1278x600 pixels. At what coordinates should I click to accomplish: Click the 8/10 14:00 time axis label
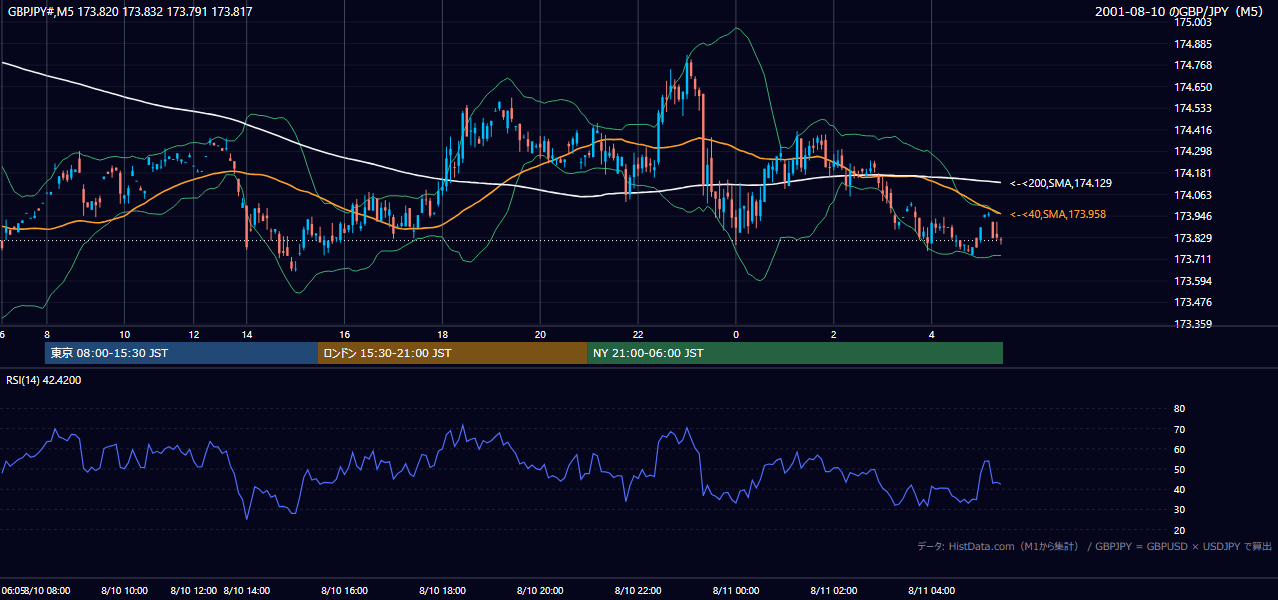246,591
